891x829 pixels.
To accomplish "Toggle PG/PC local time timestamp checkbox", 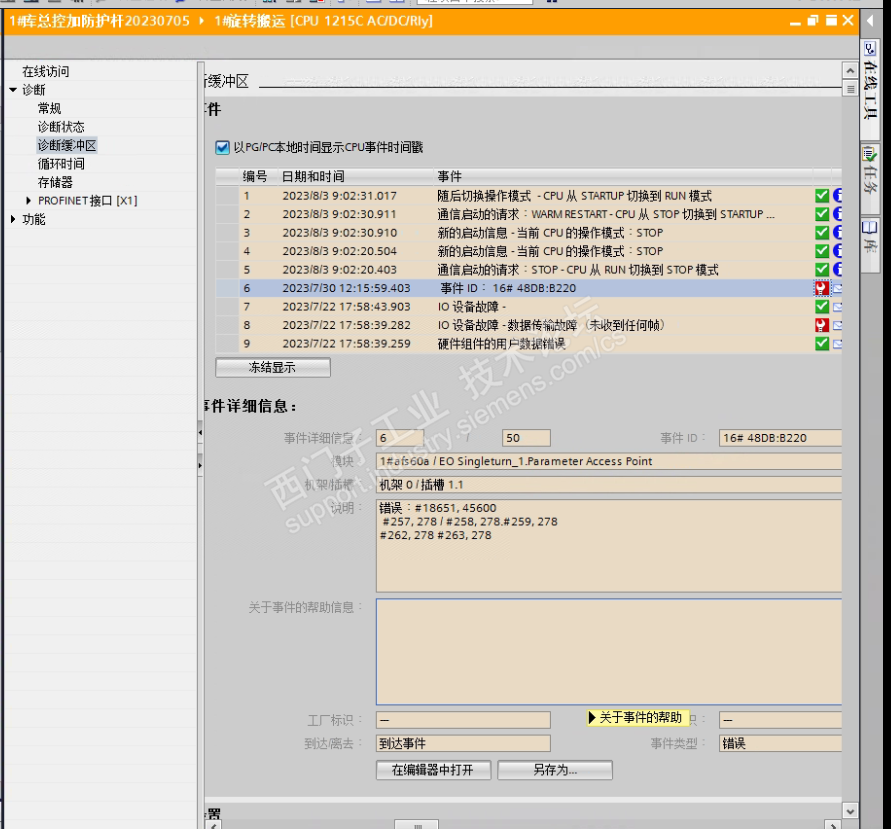I will [222, 148].
